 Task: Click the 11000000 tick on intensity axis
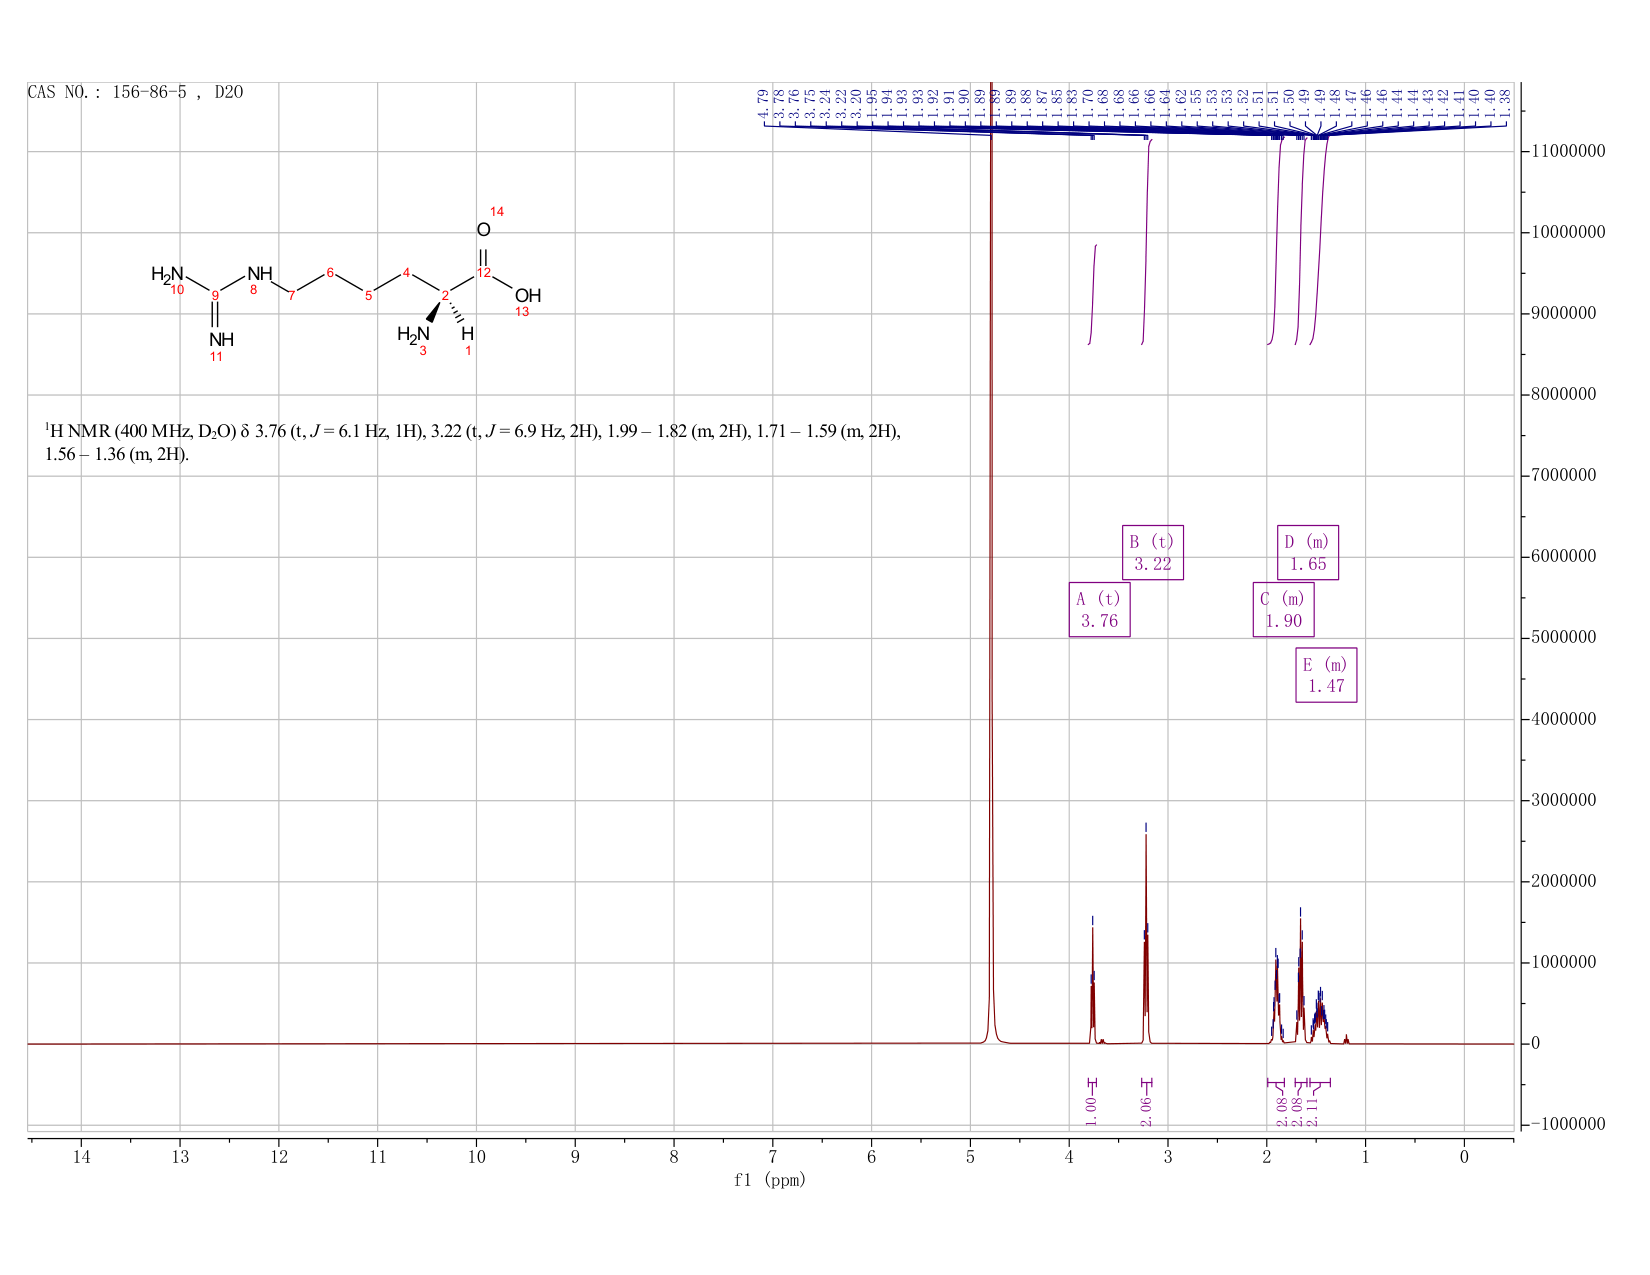pyautogui.click(x=1567, y=152)
